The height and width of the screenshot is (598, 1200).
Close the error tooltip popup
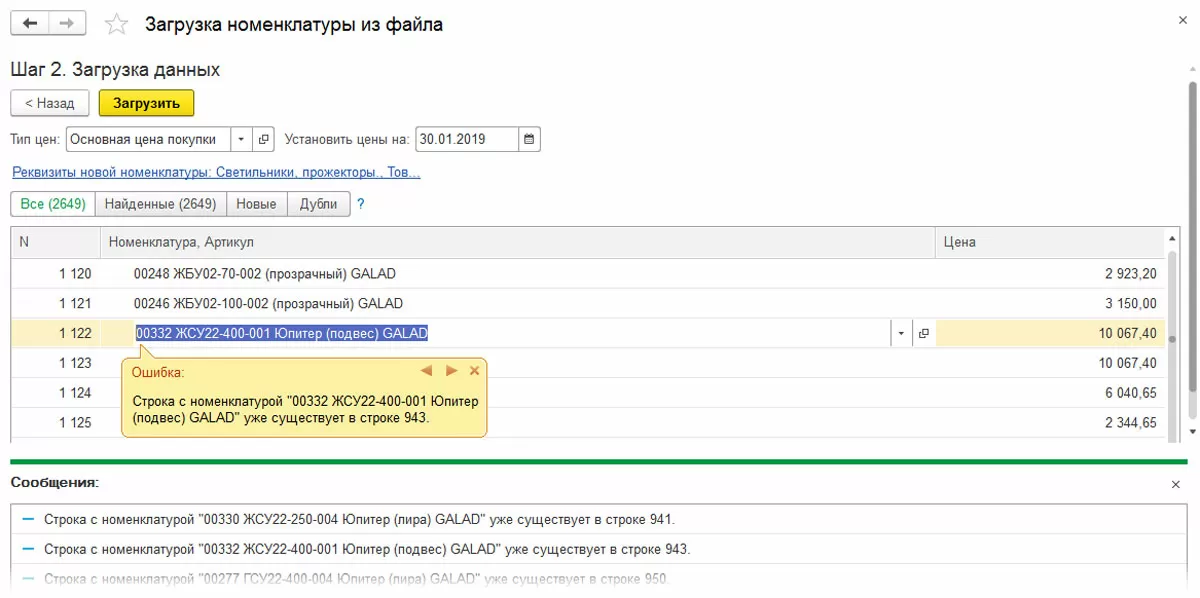475,371
